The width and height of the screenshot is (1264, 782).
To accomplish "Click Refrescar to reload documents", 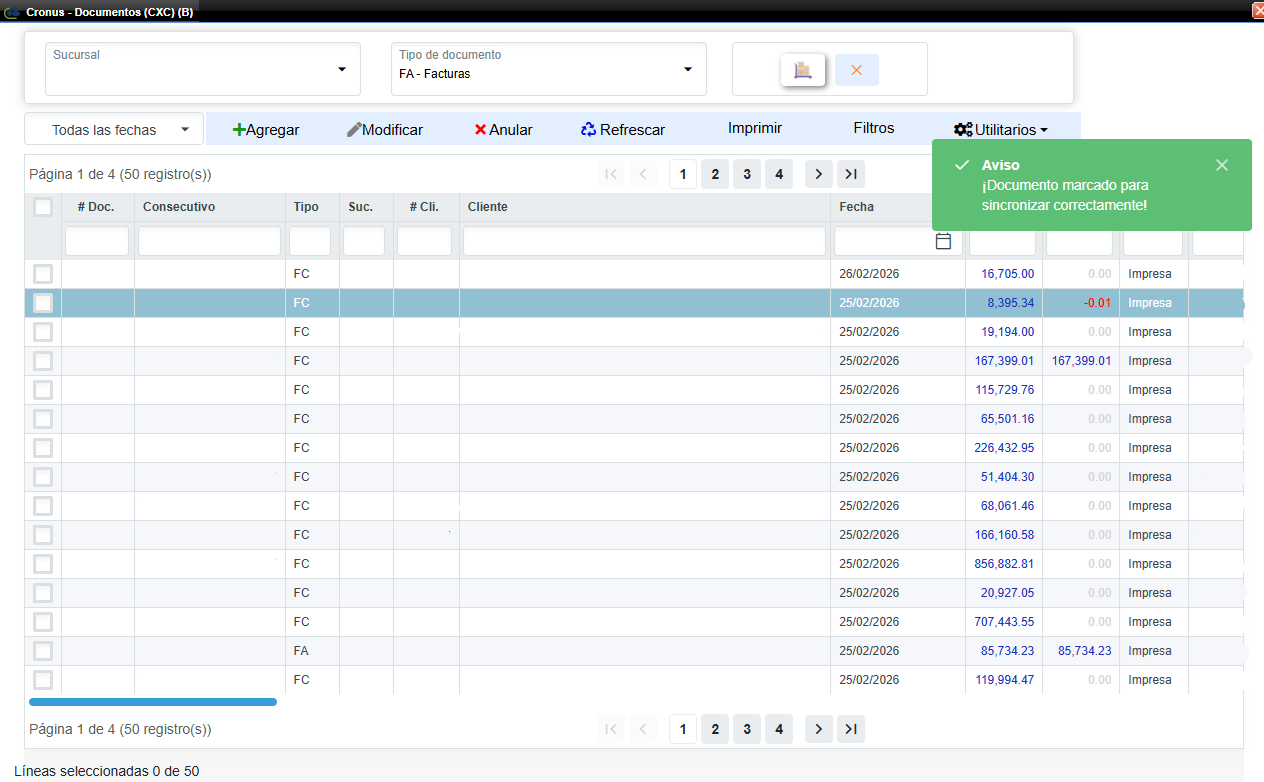I will tap(622, 130).
